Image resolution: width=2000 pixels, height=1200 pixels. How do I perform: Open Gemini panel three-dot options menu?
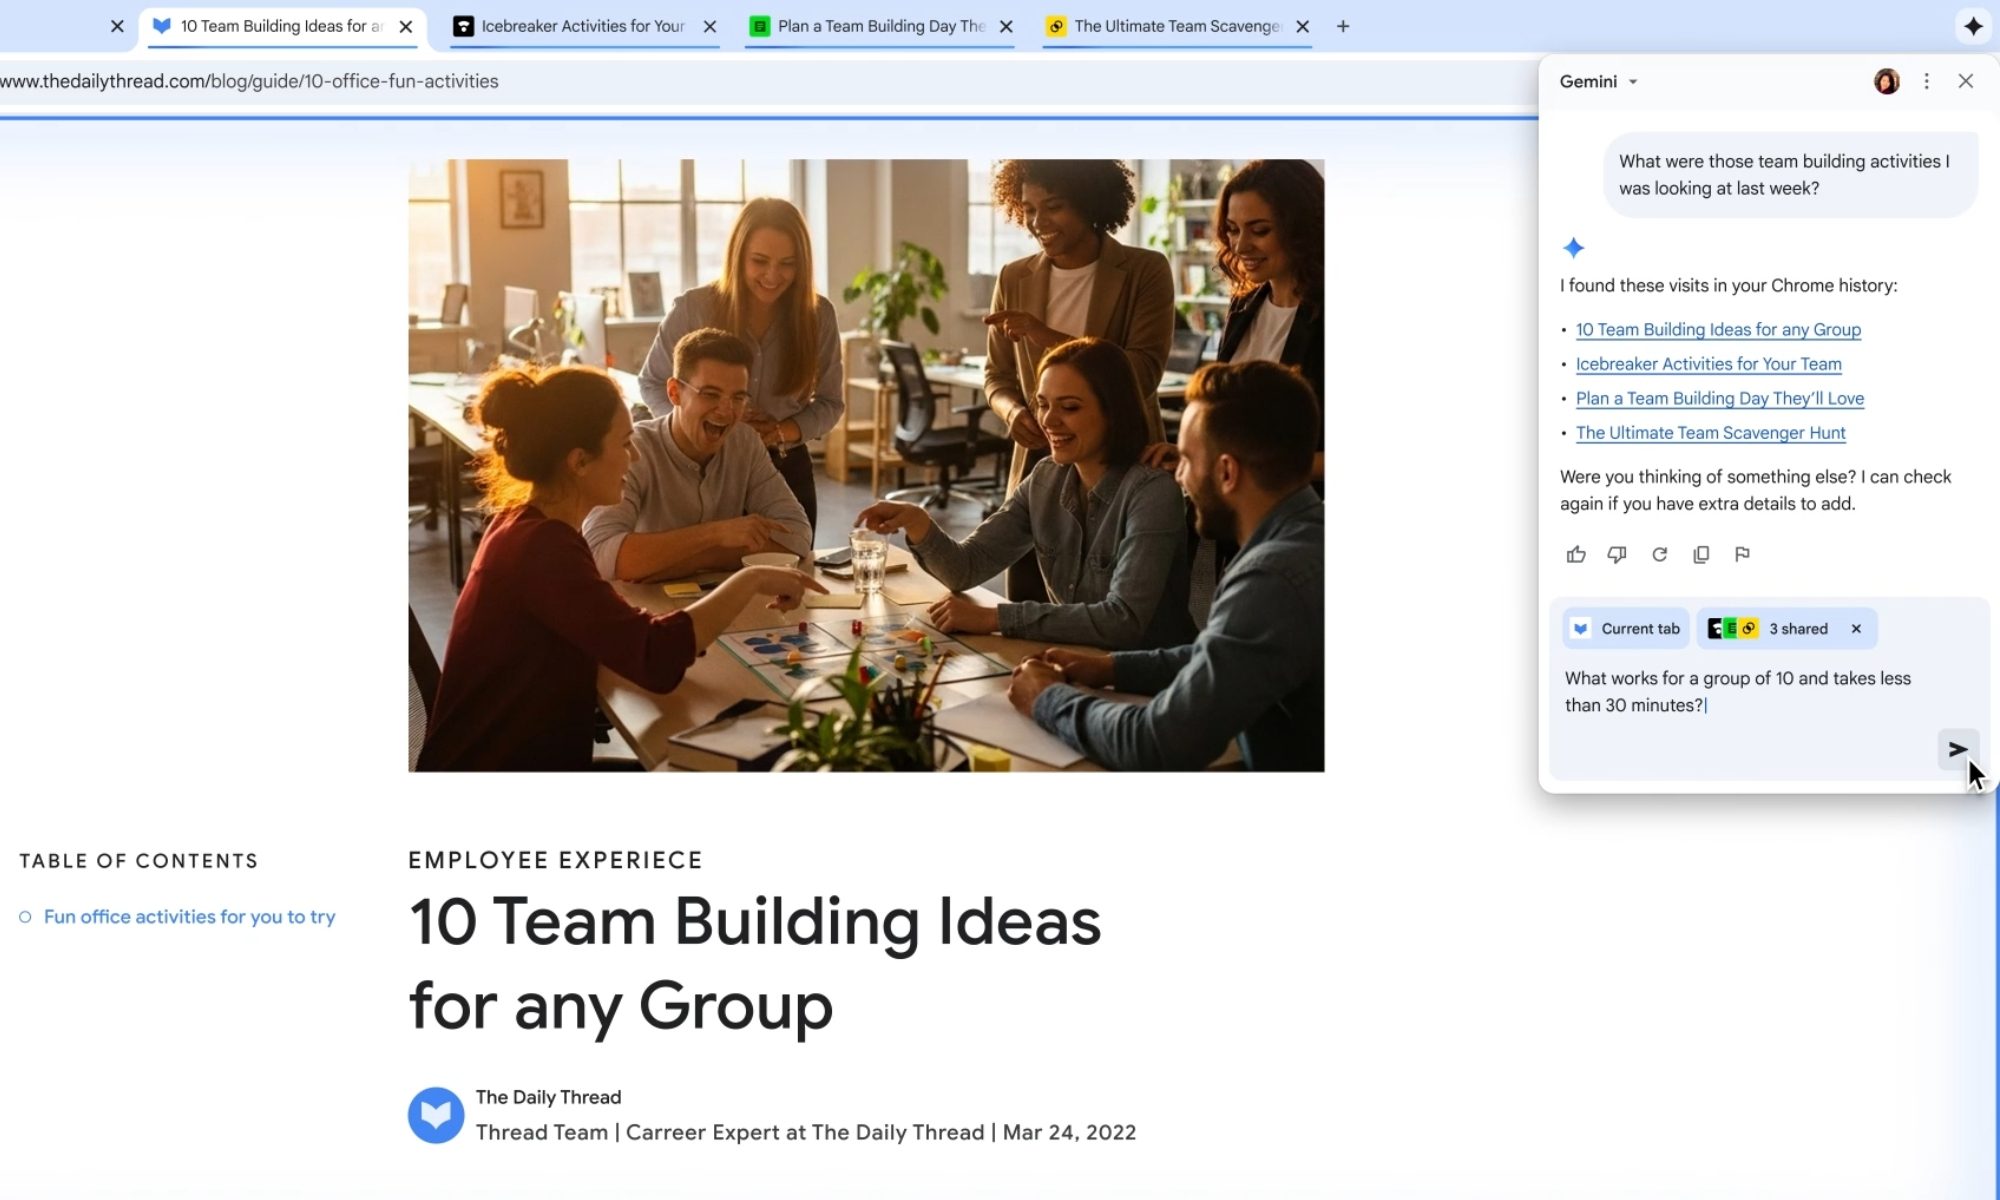pyautogui.click(x=1926, y=82)
